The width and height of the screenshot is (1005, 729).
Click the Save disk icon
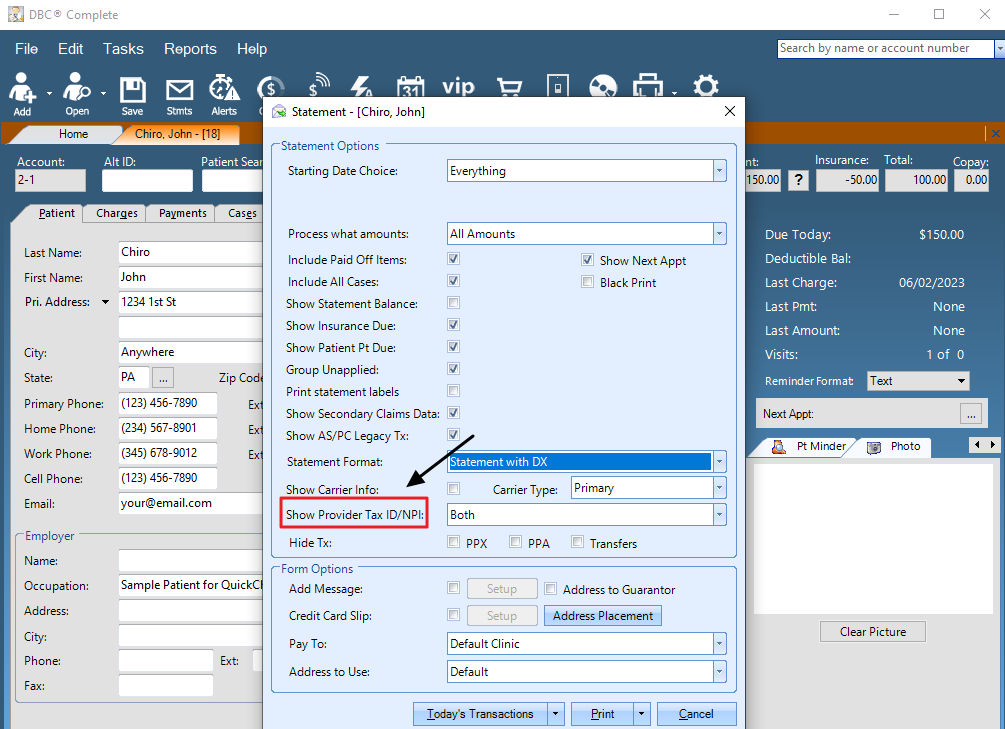click(x=132, y=90)
